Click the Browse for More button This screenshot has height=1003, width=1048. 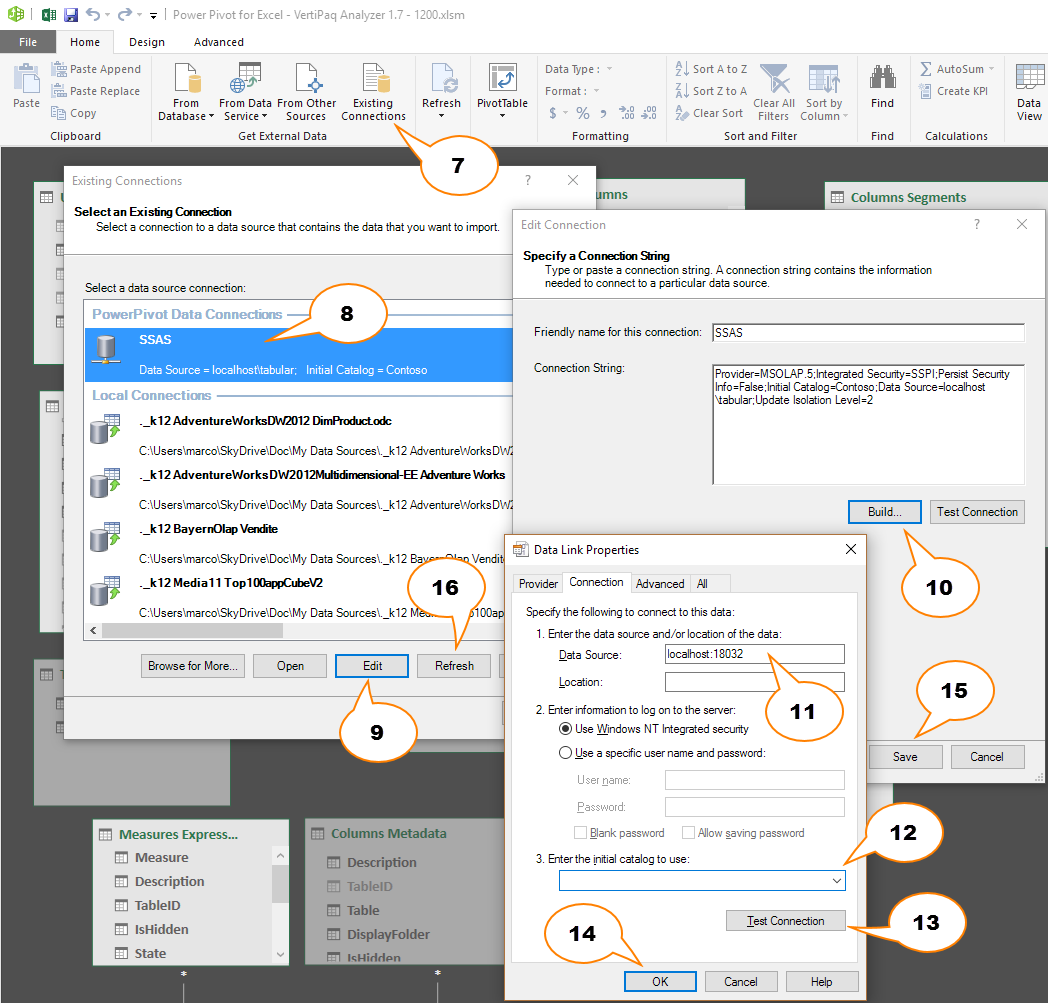click(192, 666)
